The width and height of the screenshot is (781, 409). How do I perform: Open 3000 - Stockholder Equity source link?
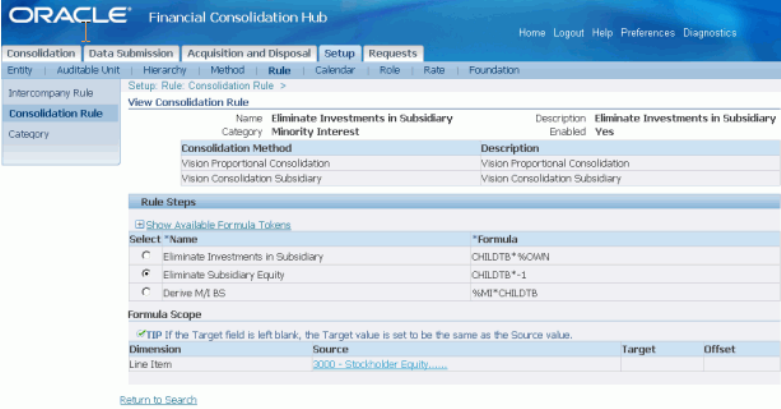(x=380, y=364)
